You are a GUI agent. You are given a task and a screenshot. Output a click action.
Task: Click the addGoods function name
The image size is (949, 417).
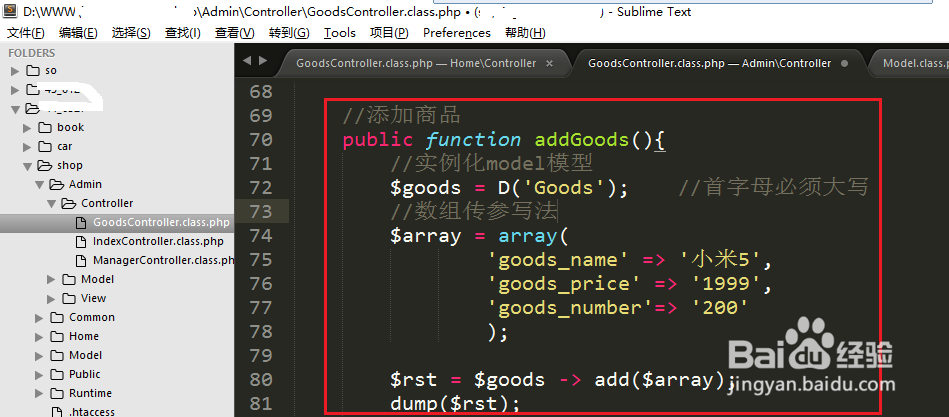pyautogui.click(x=582, y=140)
